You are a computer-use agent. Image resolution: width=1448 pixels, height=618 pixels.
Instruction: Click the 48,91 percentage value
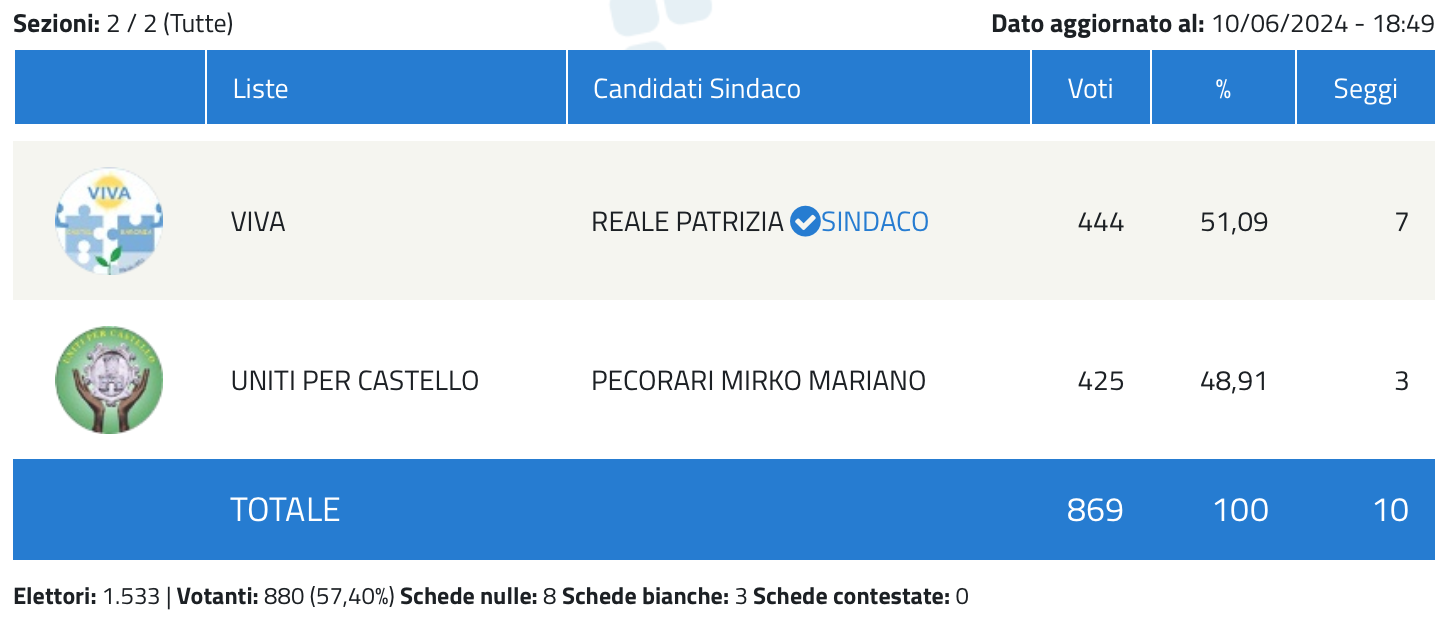click(1234, 381)
